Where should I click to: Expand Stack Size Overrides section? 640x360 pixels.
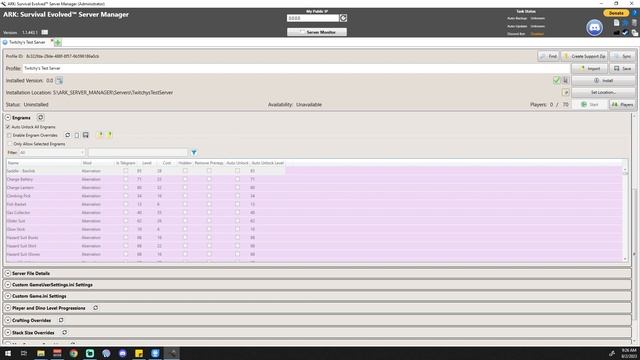pos(8,333)
